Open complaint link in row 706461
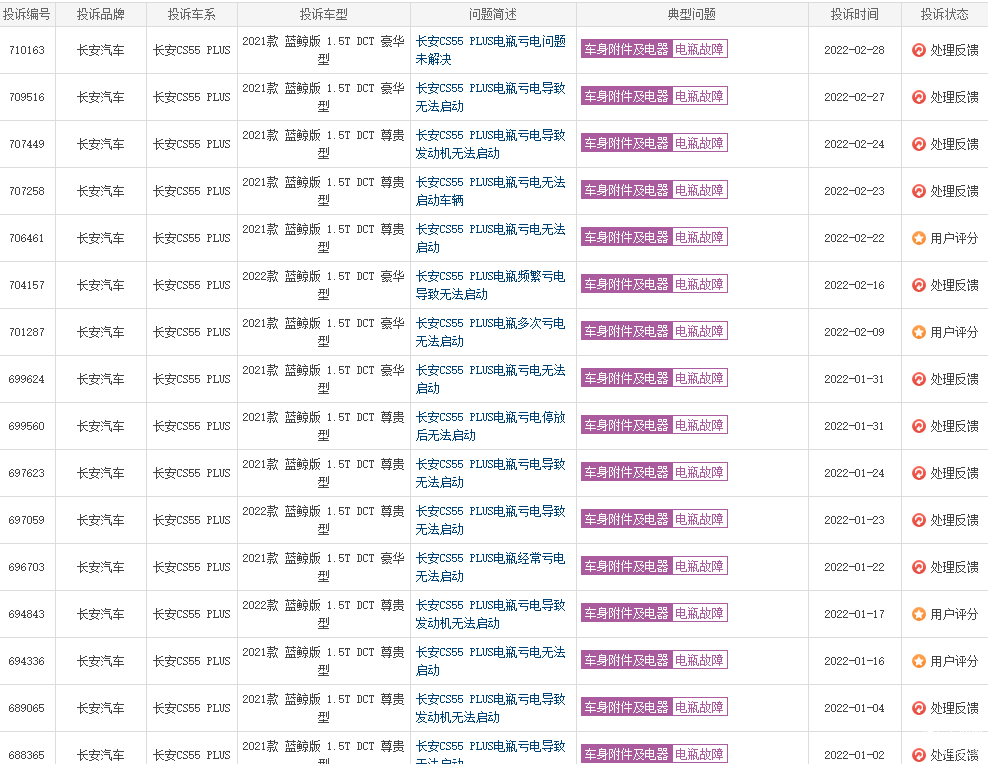Viewport: 988px width, 764px height. pos(491,238)
